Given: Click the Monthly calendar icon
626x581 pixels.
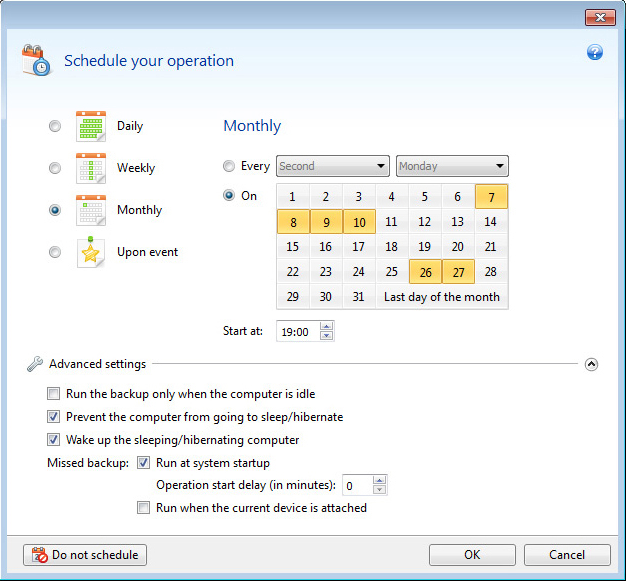Looking at the screenshot, I should pos(91,210).
